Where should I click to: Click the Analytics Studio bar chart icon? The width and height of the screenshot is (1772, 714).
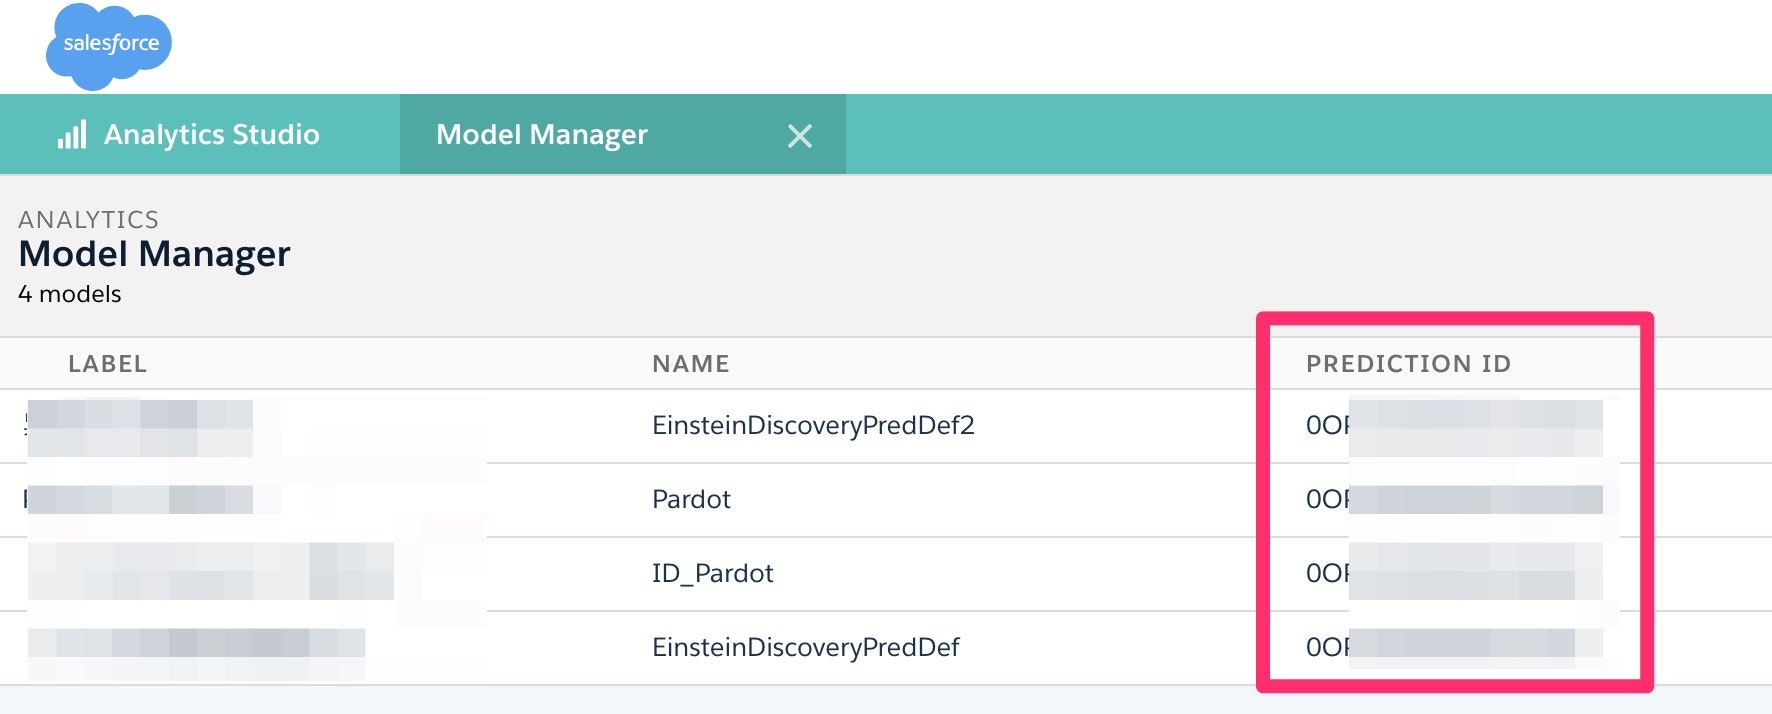point(72,135)
